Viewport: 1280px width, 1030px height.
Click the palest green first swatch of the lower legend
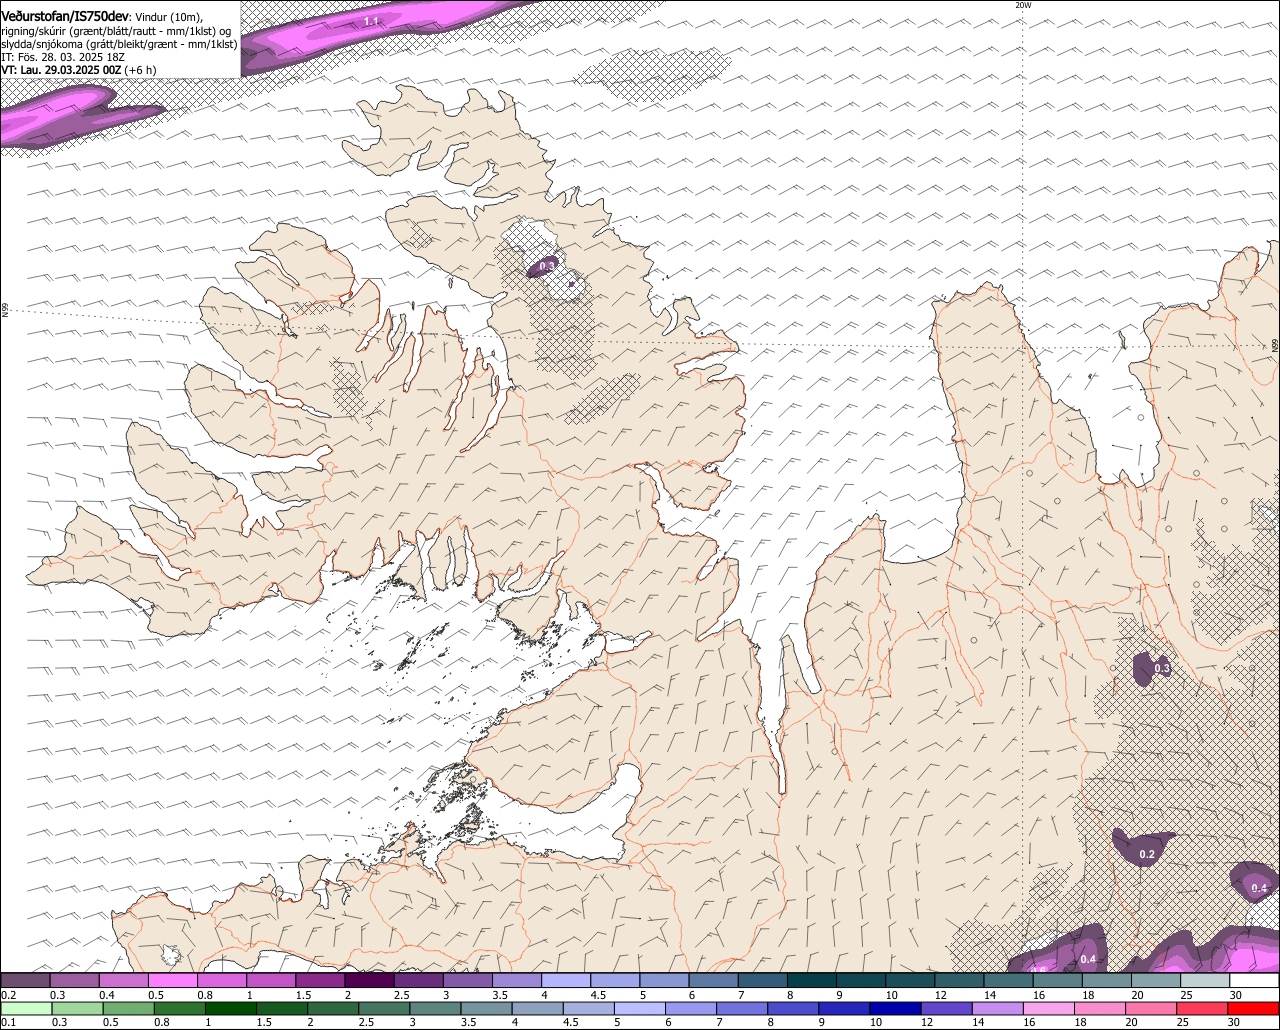click(26, 1008)
